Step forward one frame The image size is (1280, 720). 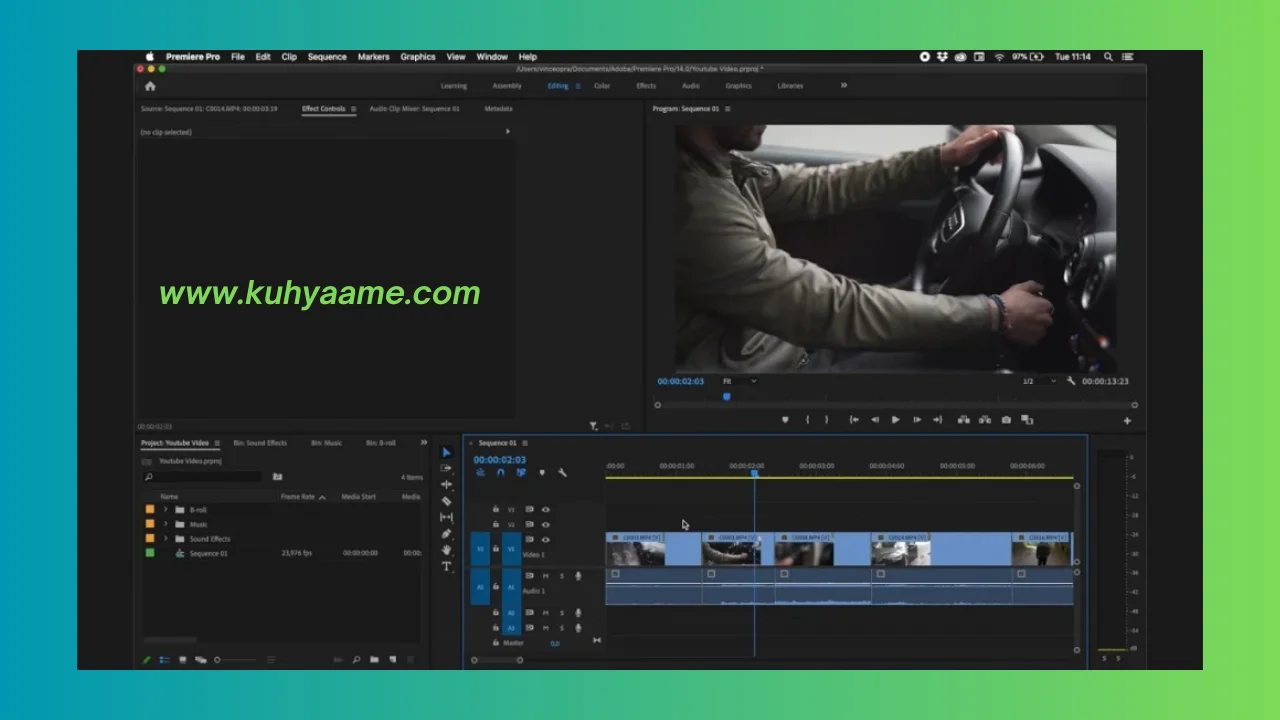[916, 420]
